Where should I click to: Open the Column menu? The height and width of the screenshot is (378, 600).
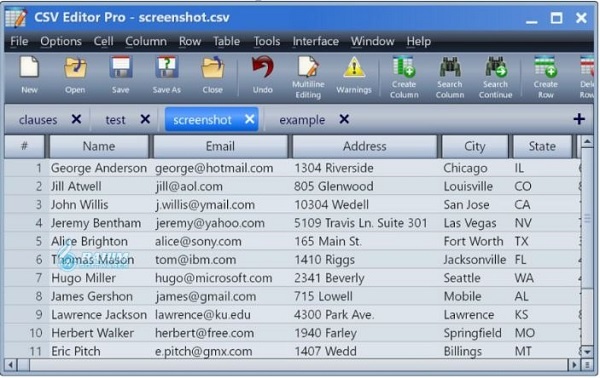(146, 41)
